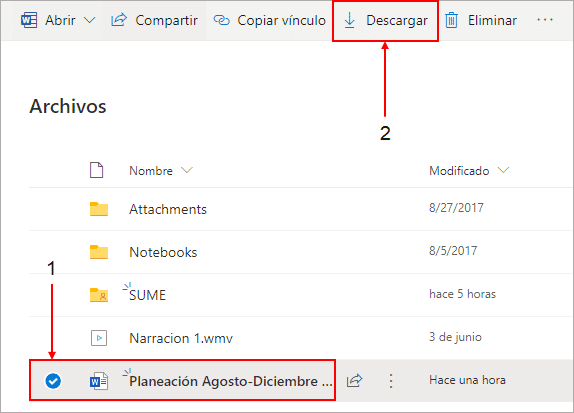Click the Eliminar button label
Image resolution: width=574 pixels, height=413 pixels.
[x=492, y=20]
